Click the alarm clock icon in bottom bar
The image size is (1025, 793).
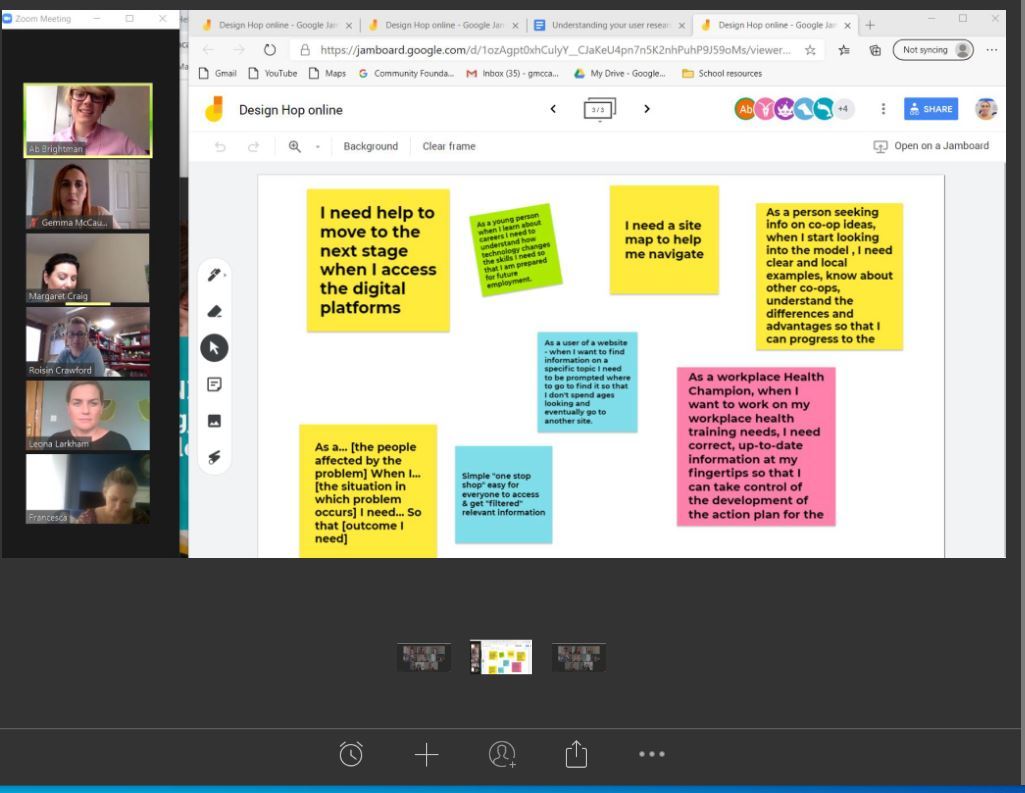coord(351,754)
